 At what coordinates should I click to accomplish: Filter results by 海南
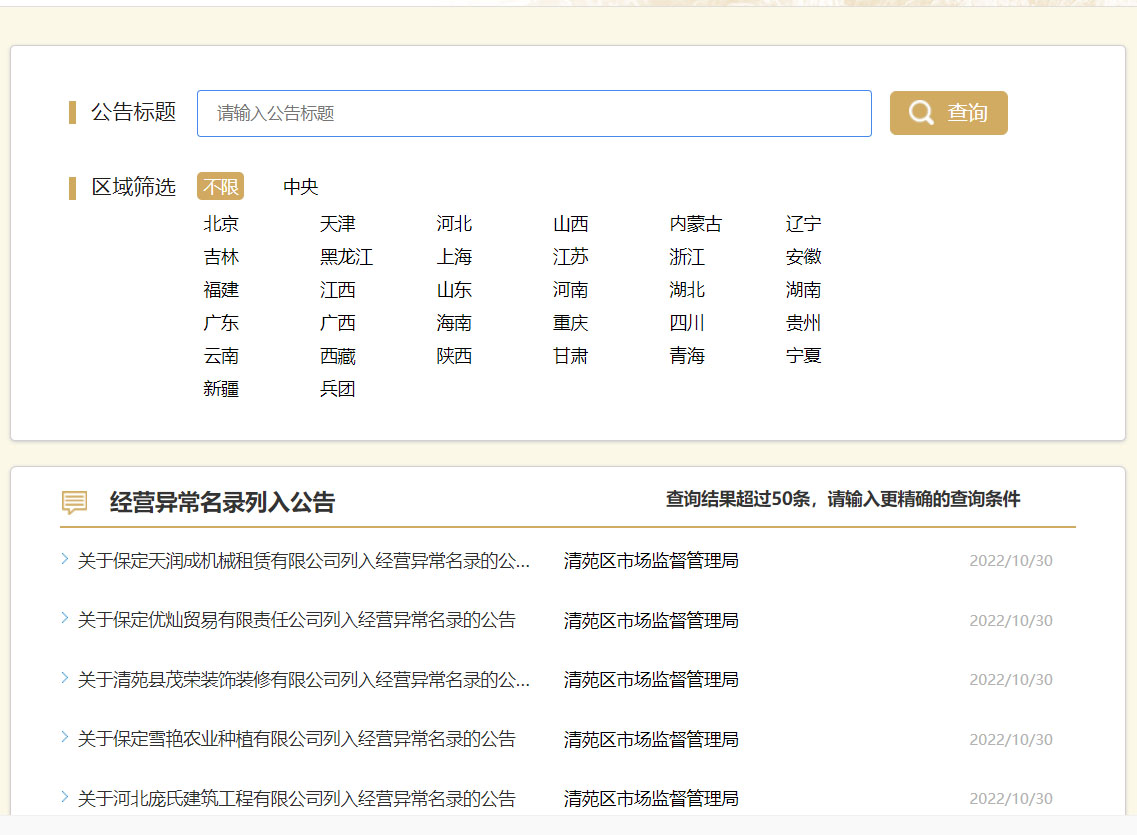coord(455,323)
